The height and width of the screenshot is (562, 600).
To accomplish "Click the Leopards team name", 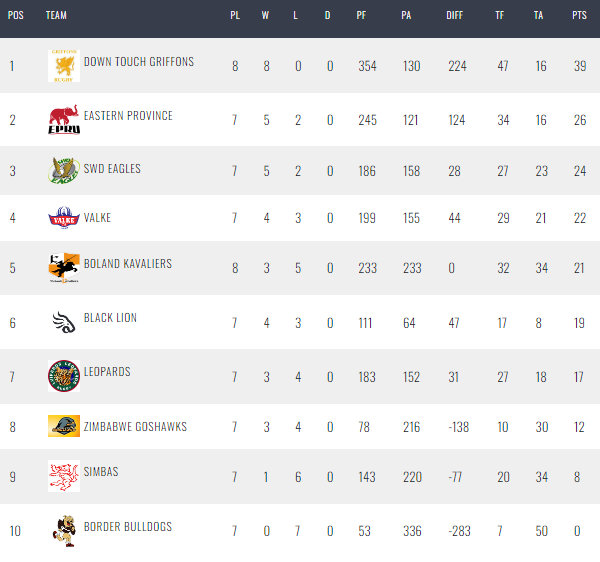I will pos(107,371).
